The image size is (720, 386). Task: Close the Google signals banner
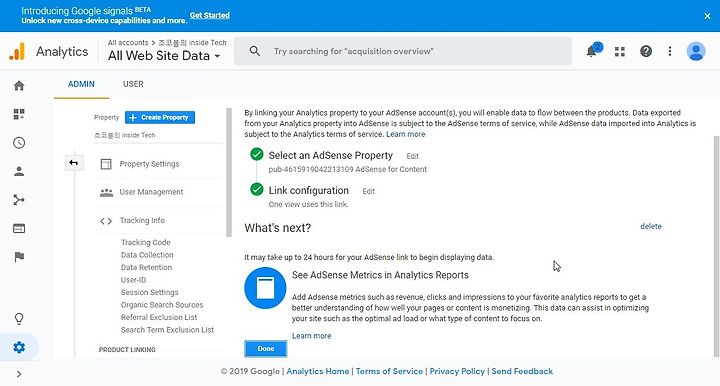[707, 16]
